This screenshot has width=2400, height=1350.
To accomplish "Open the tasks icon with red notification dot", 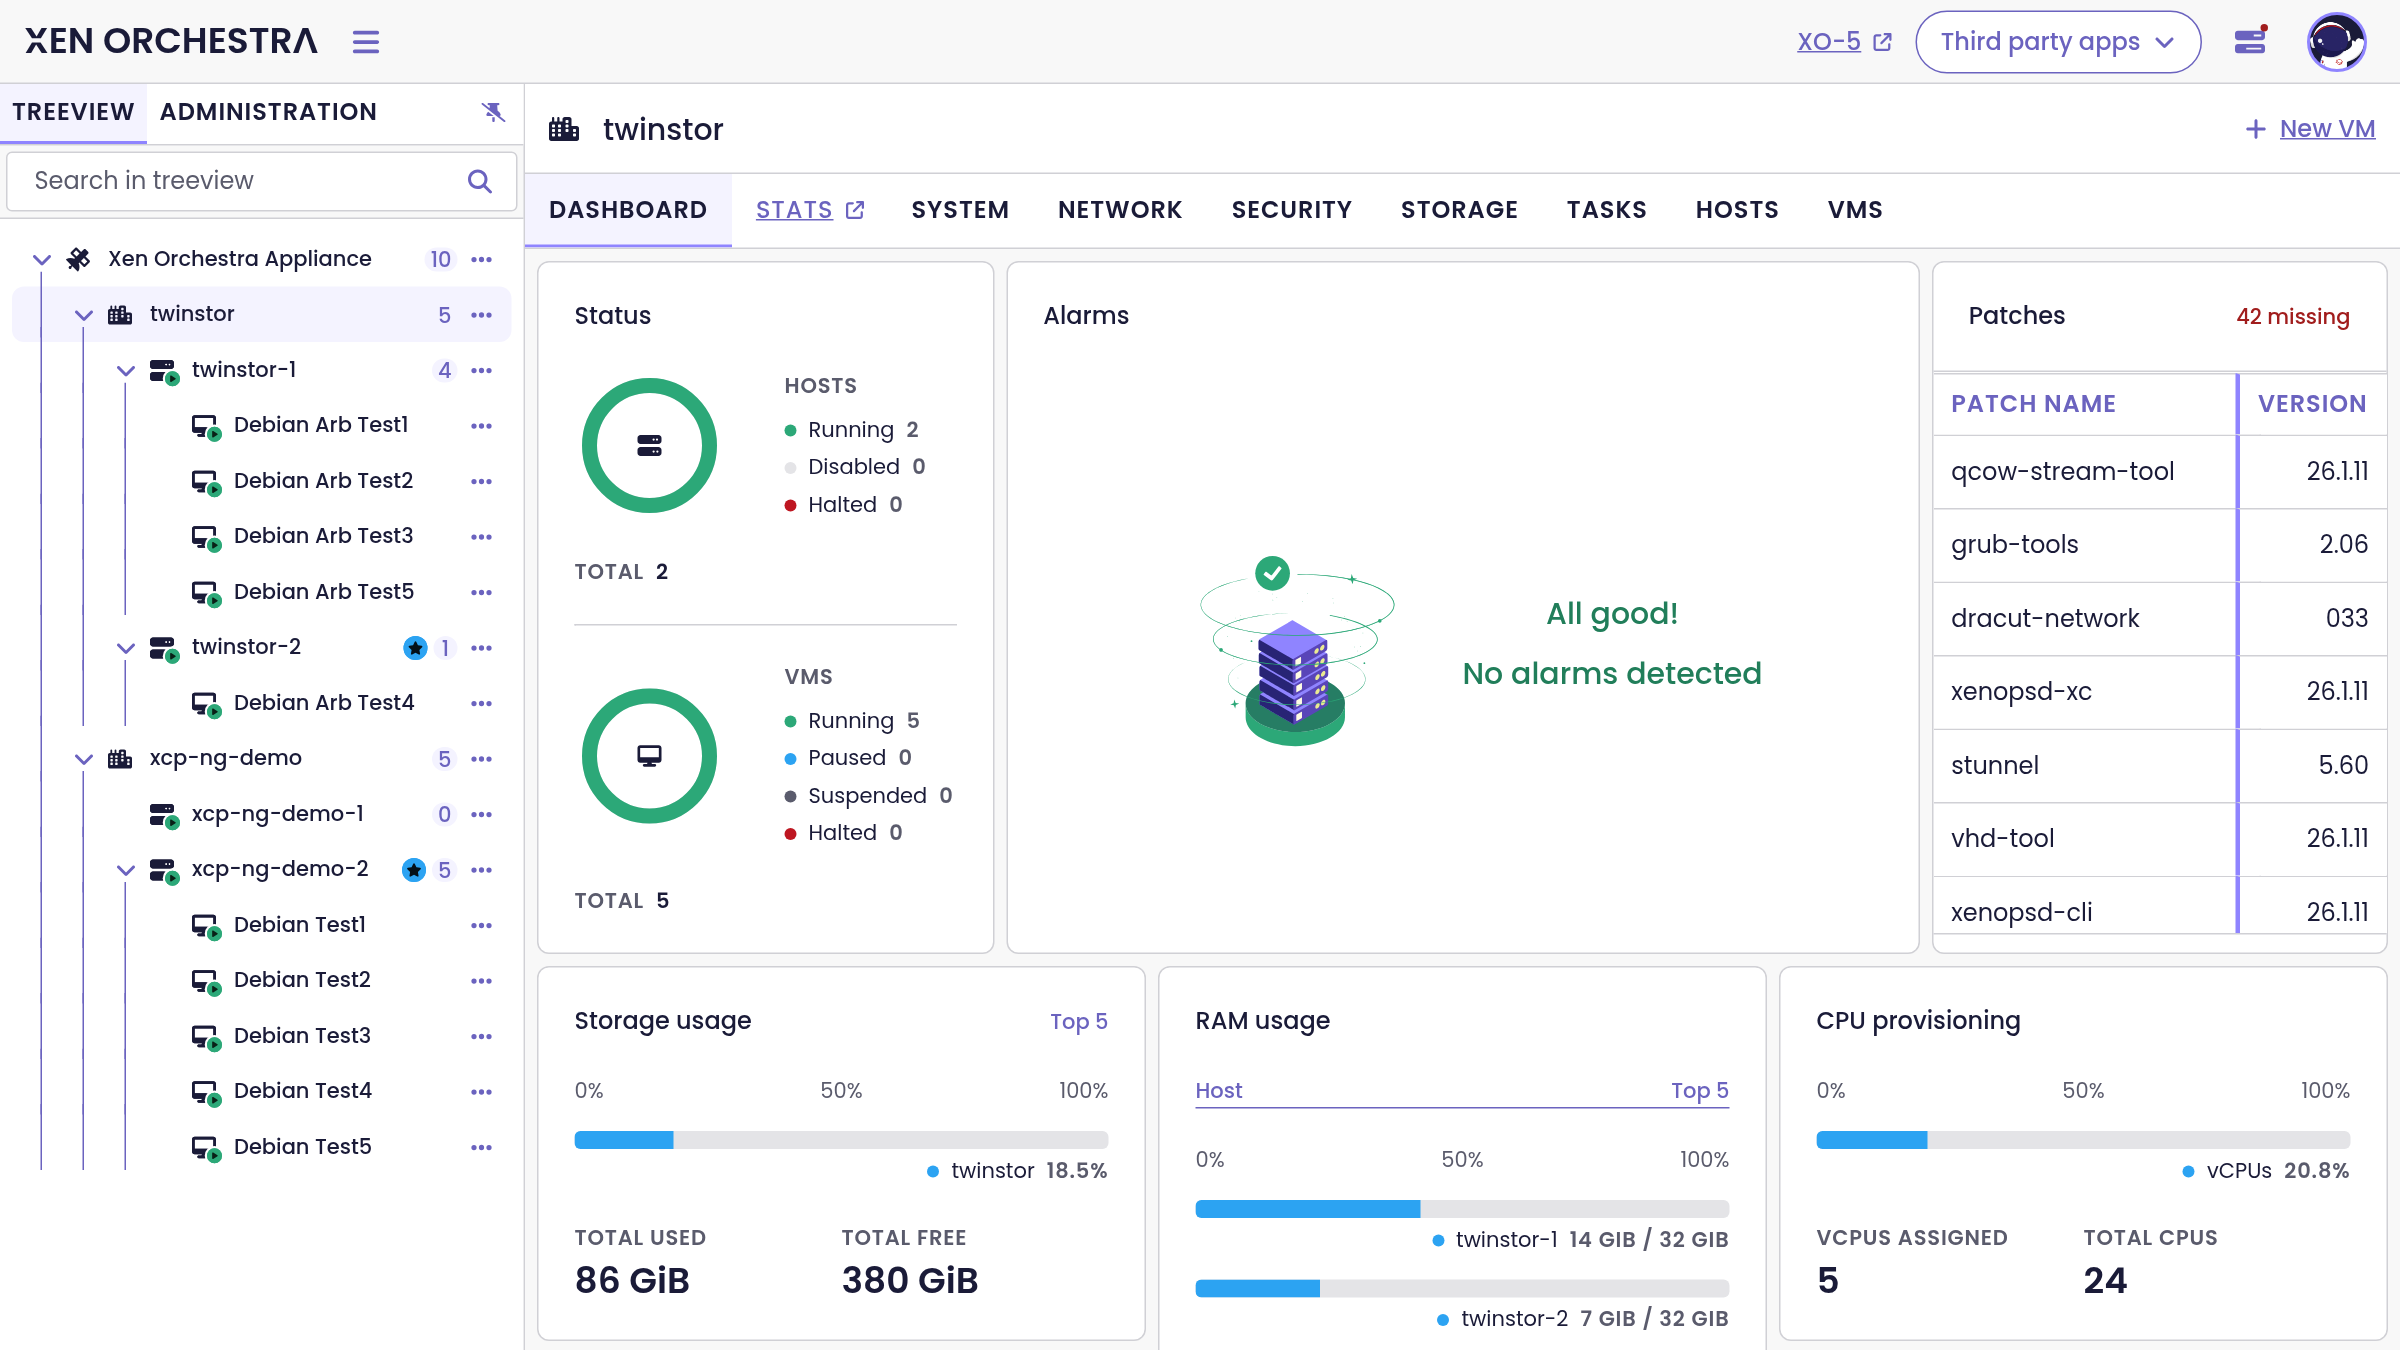I will point(2250,41).
